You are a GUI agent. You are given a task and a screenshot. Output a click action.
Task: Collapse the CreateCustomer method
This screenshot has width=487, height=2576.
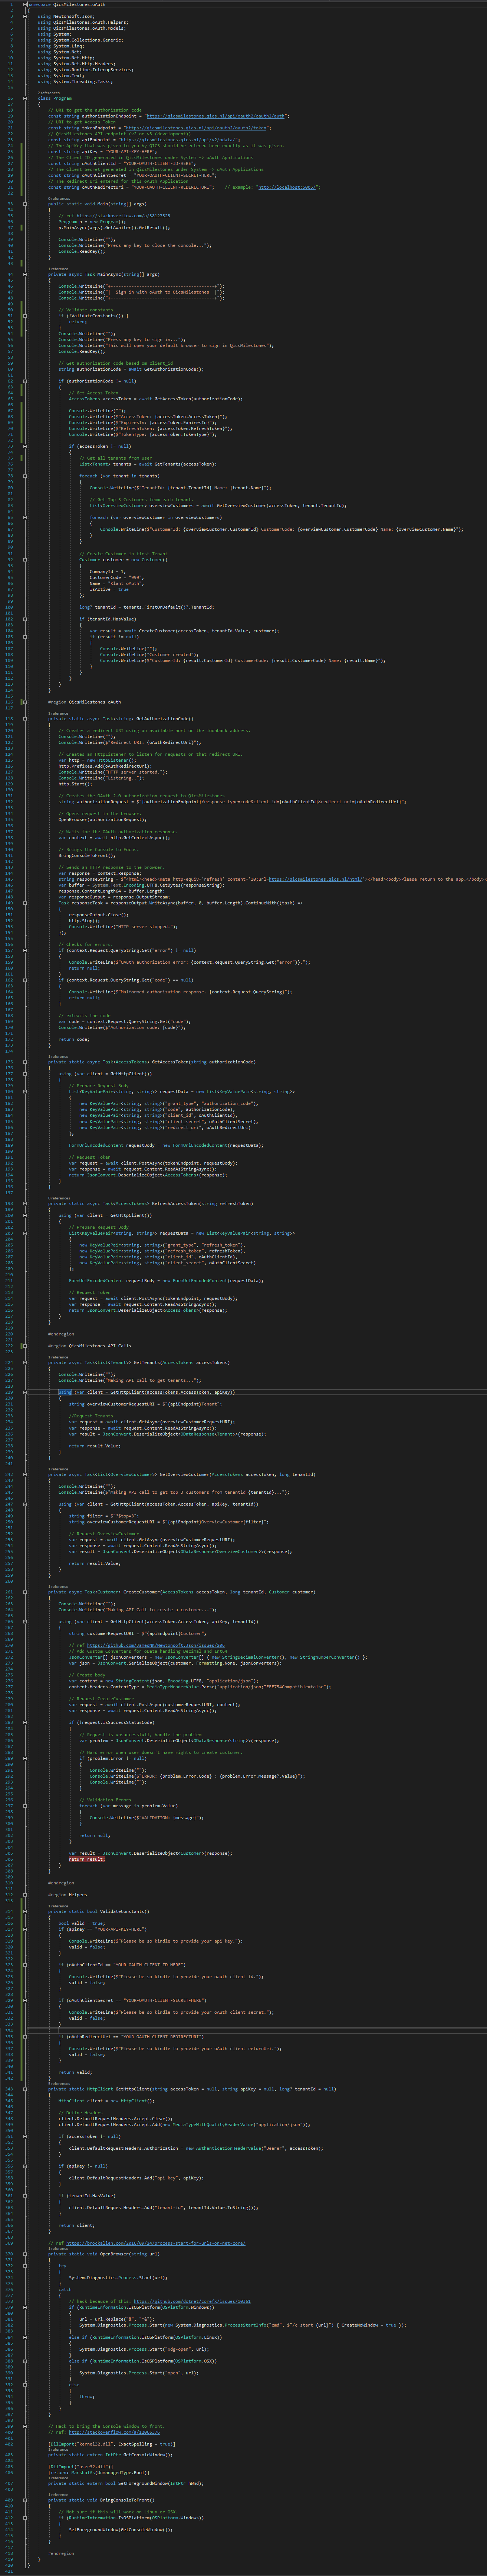click(x=25, y=1592)
